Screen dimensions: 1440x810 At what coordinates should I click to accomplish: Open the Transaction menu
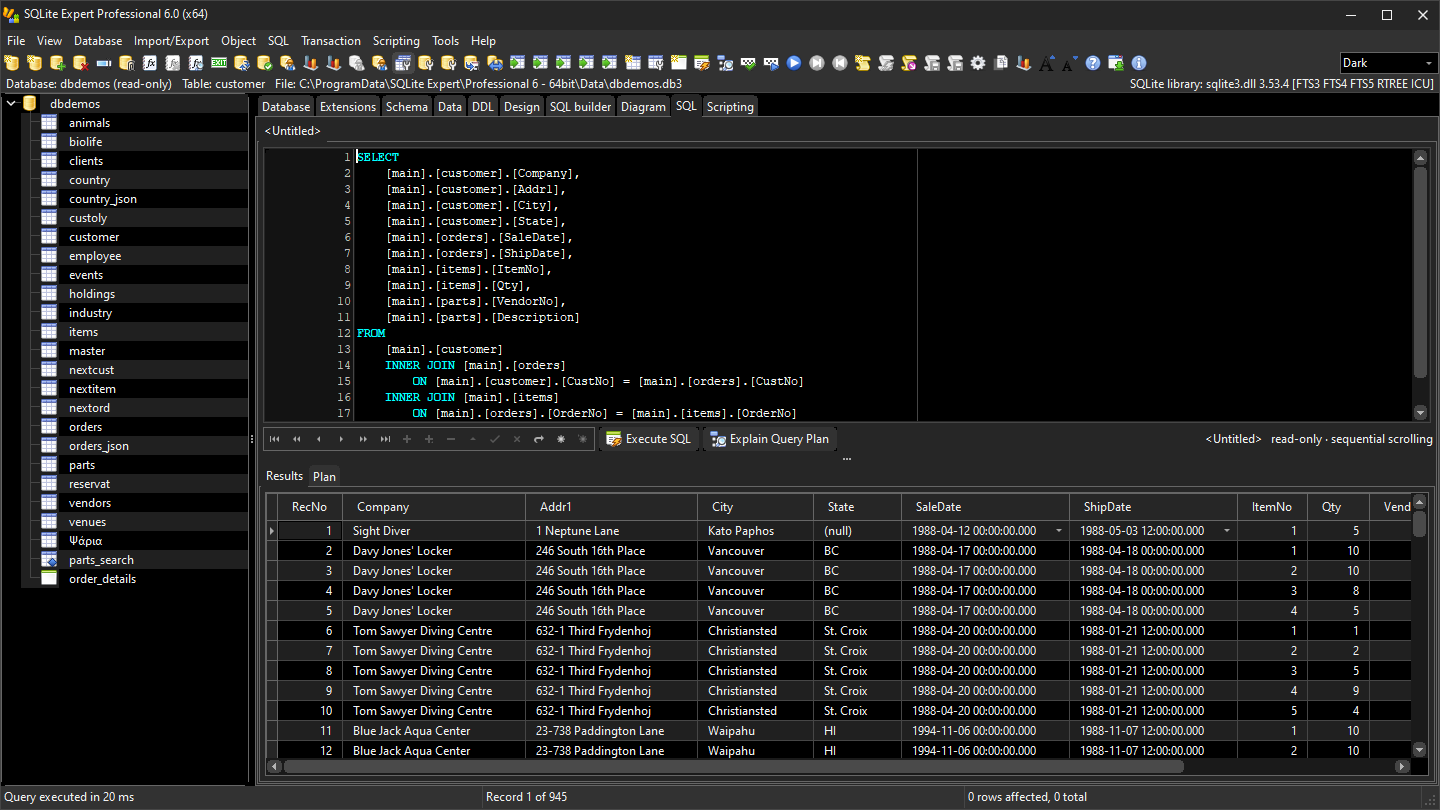coord(331,41)
